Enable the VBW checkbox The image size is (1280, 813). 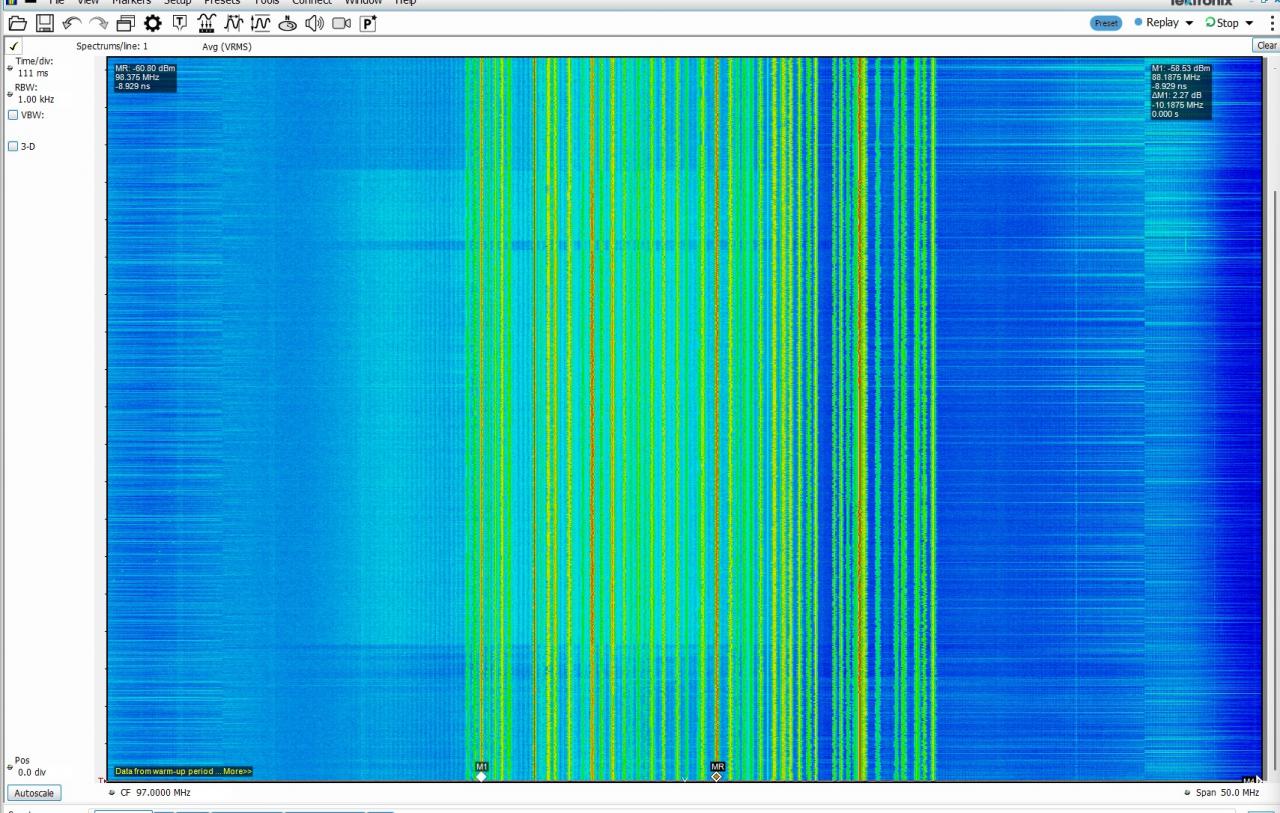tap(13, 115)
